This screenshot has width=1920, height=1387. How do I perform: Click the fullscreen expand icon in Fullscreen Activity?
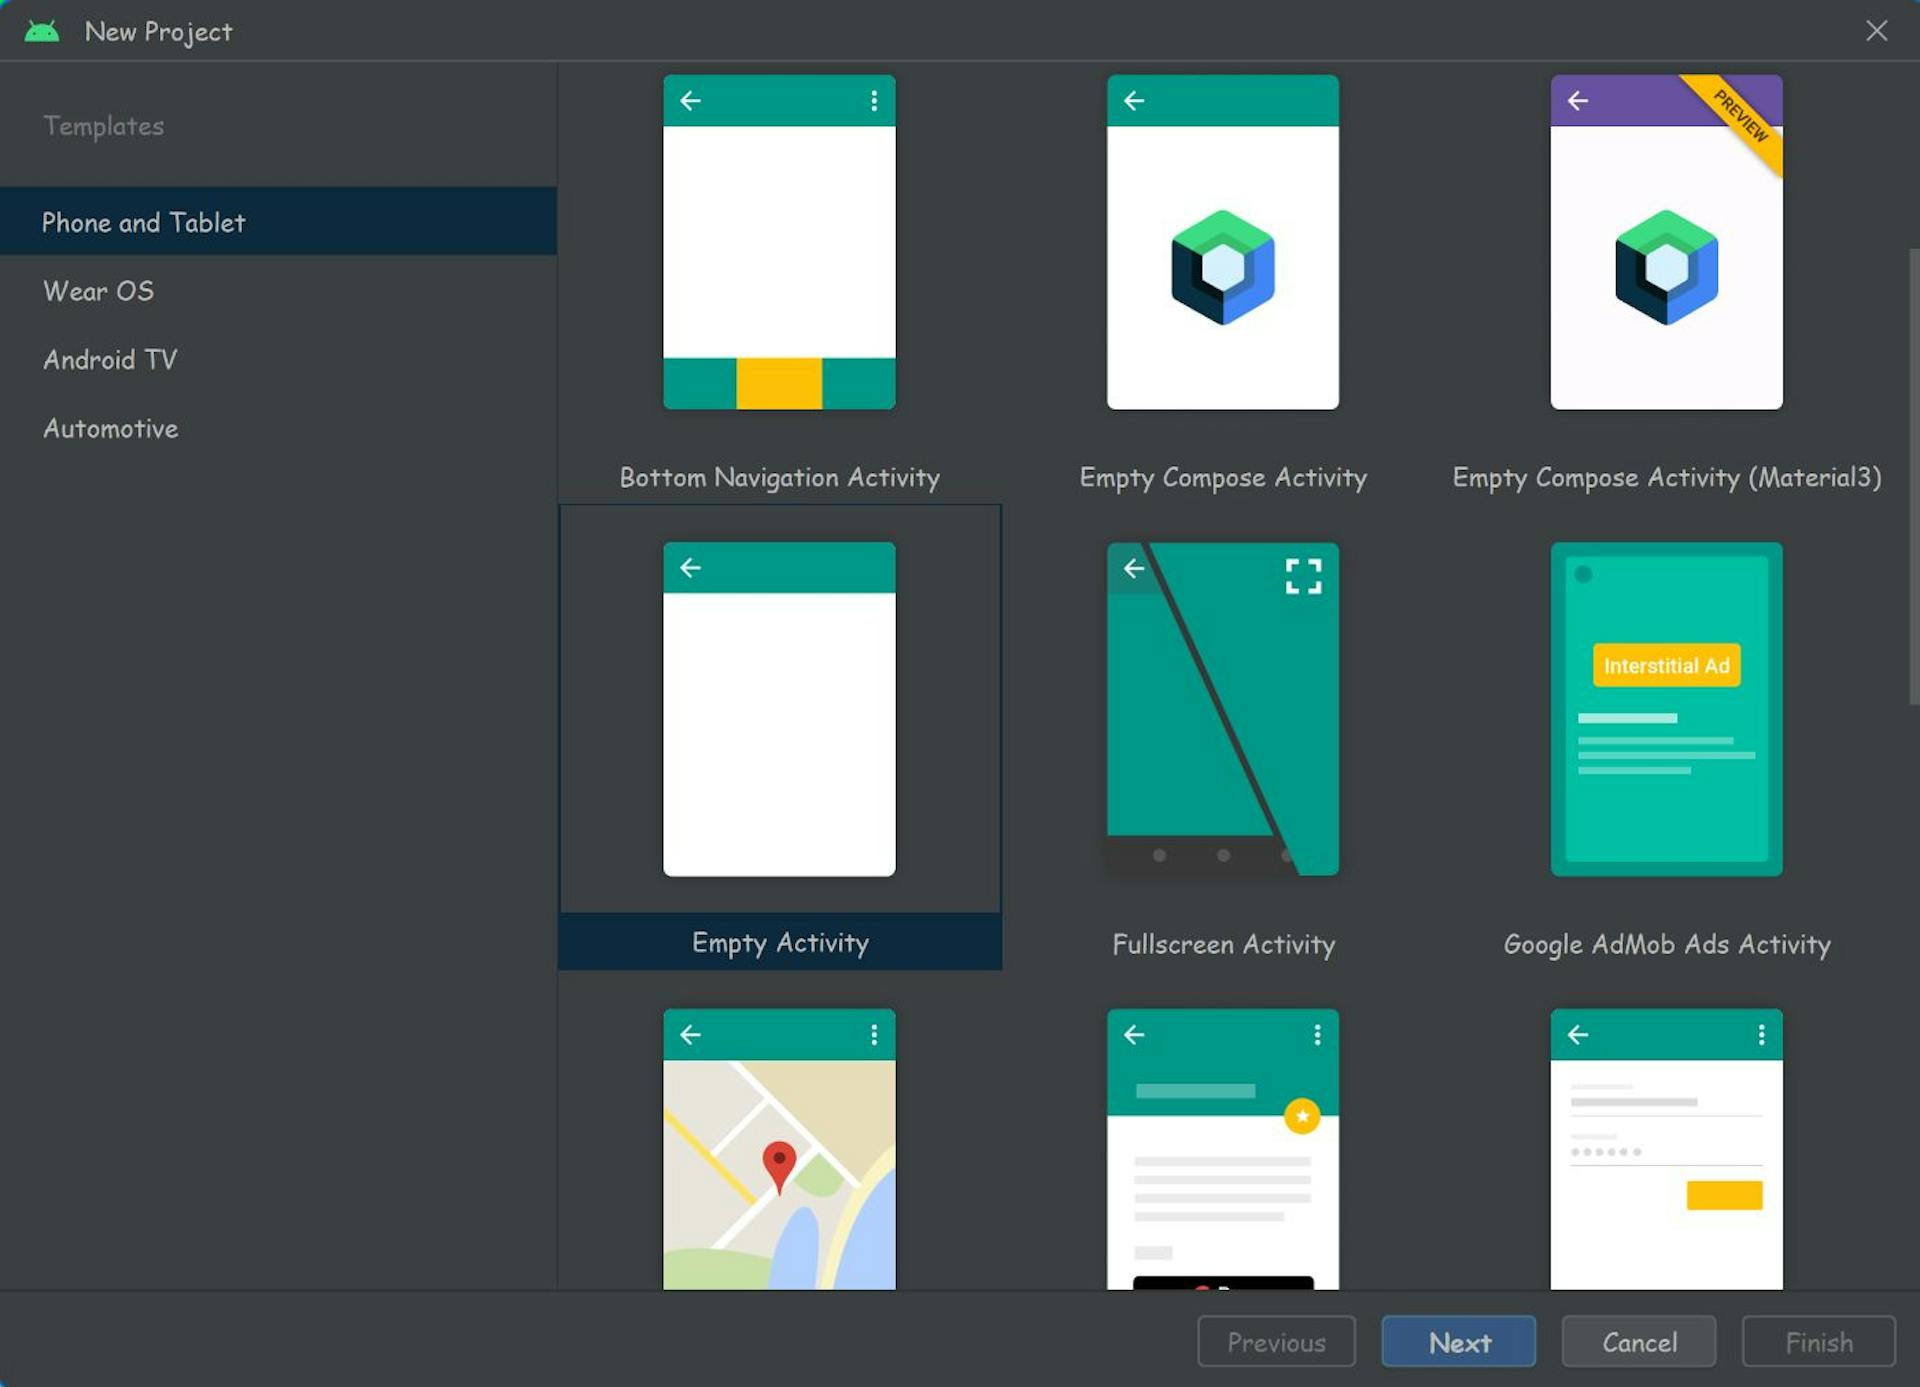[x=1303, y=576]
